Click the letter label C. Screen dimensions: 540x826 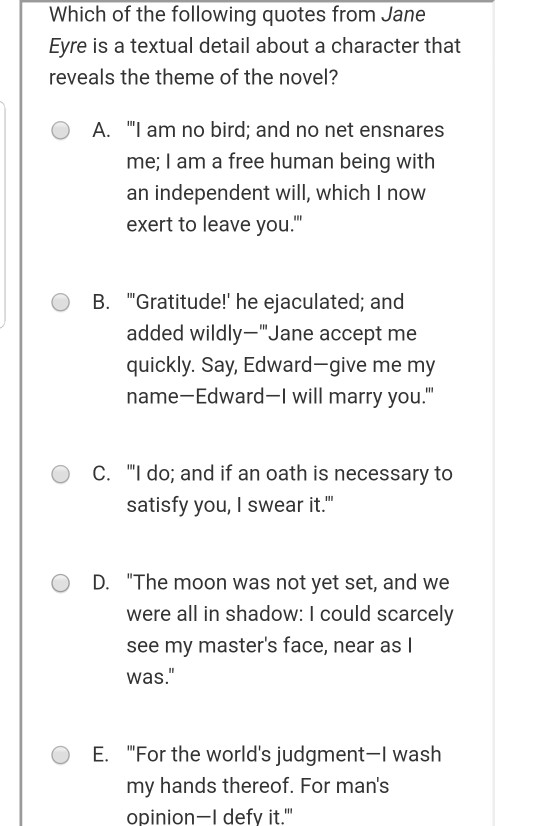[x=101, y=474]
